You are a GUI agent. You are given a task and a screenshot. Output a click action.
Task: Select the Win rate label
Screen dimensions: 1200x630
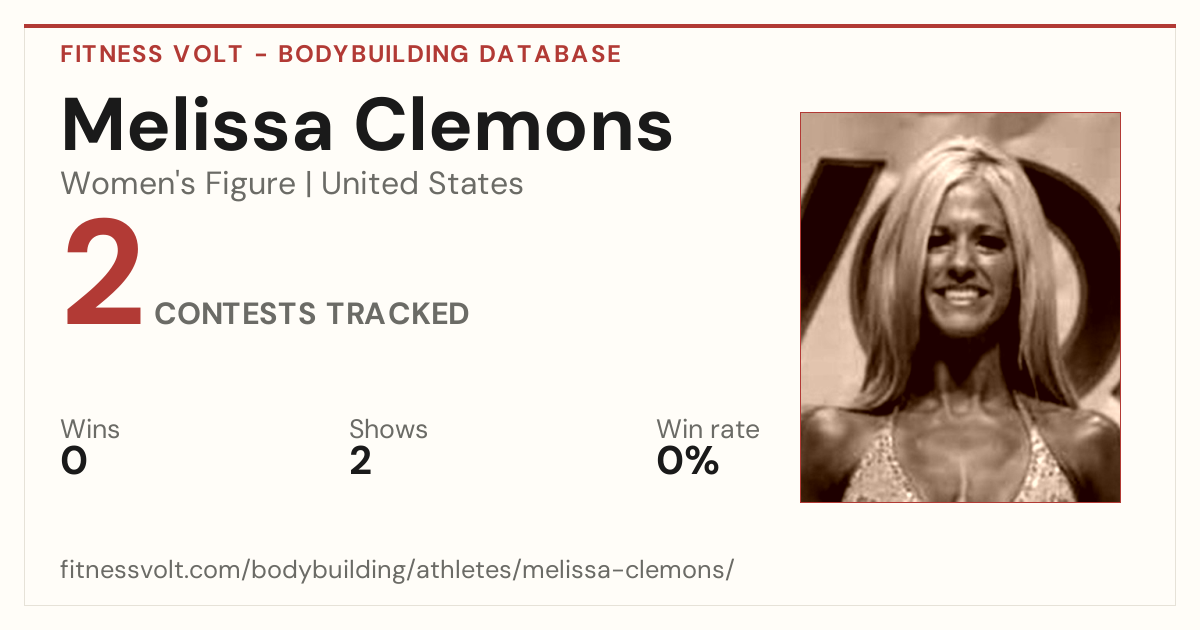tap(707, 429)
